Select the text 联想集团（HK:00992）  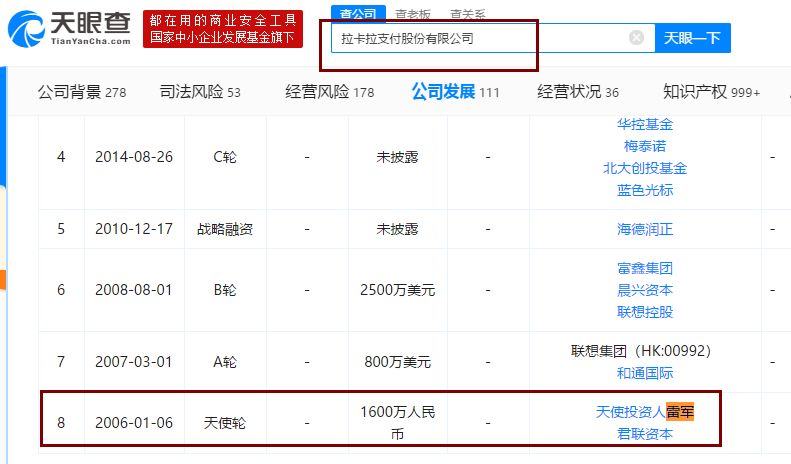(641, 351)
